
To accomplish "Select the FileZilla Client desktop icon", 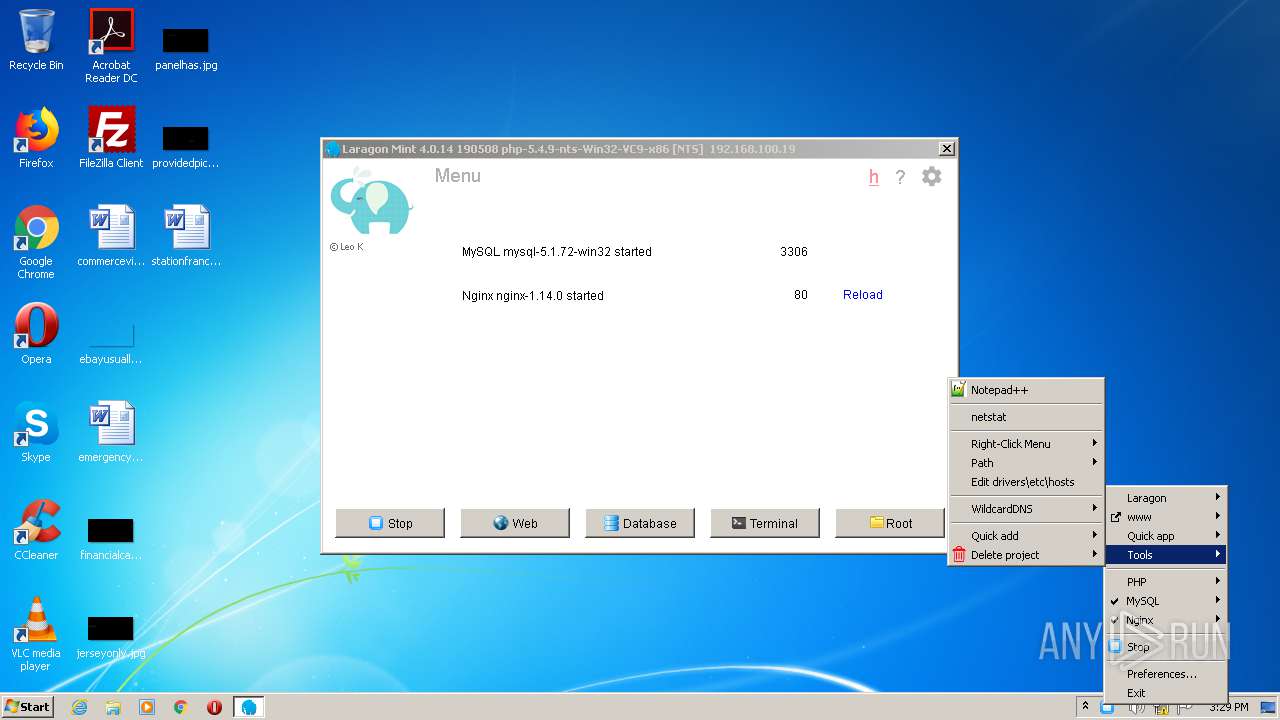I will click(111, 138).
